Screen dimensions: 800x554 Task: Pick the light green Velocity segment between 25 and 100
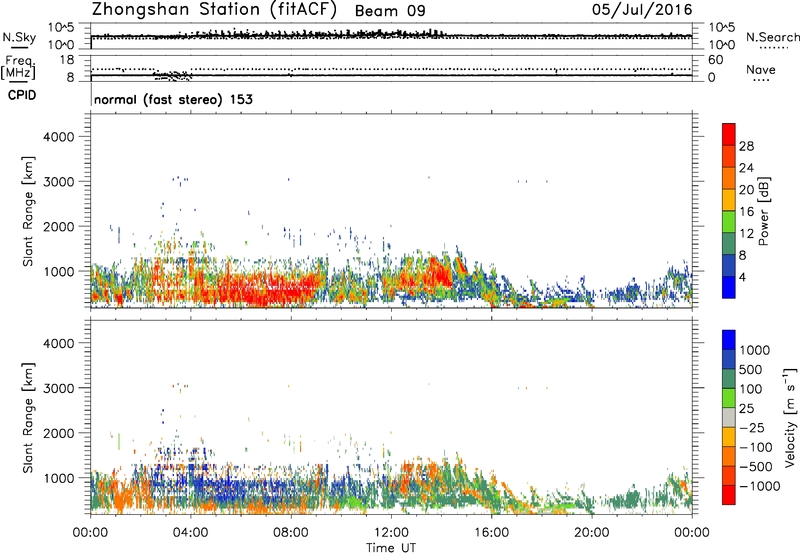click(x=729, y=398)
